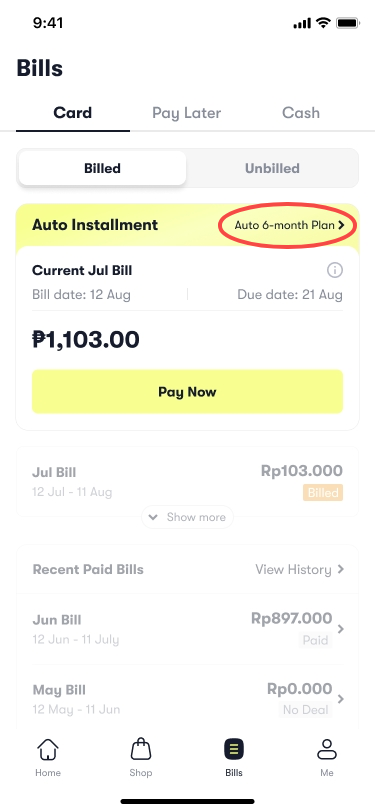Tap the cellular signal bars icon
375x812 pixels.
[x=302, y=23]
